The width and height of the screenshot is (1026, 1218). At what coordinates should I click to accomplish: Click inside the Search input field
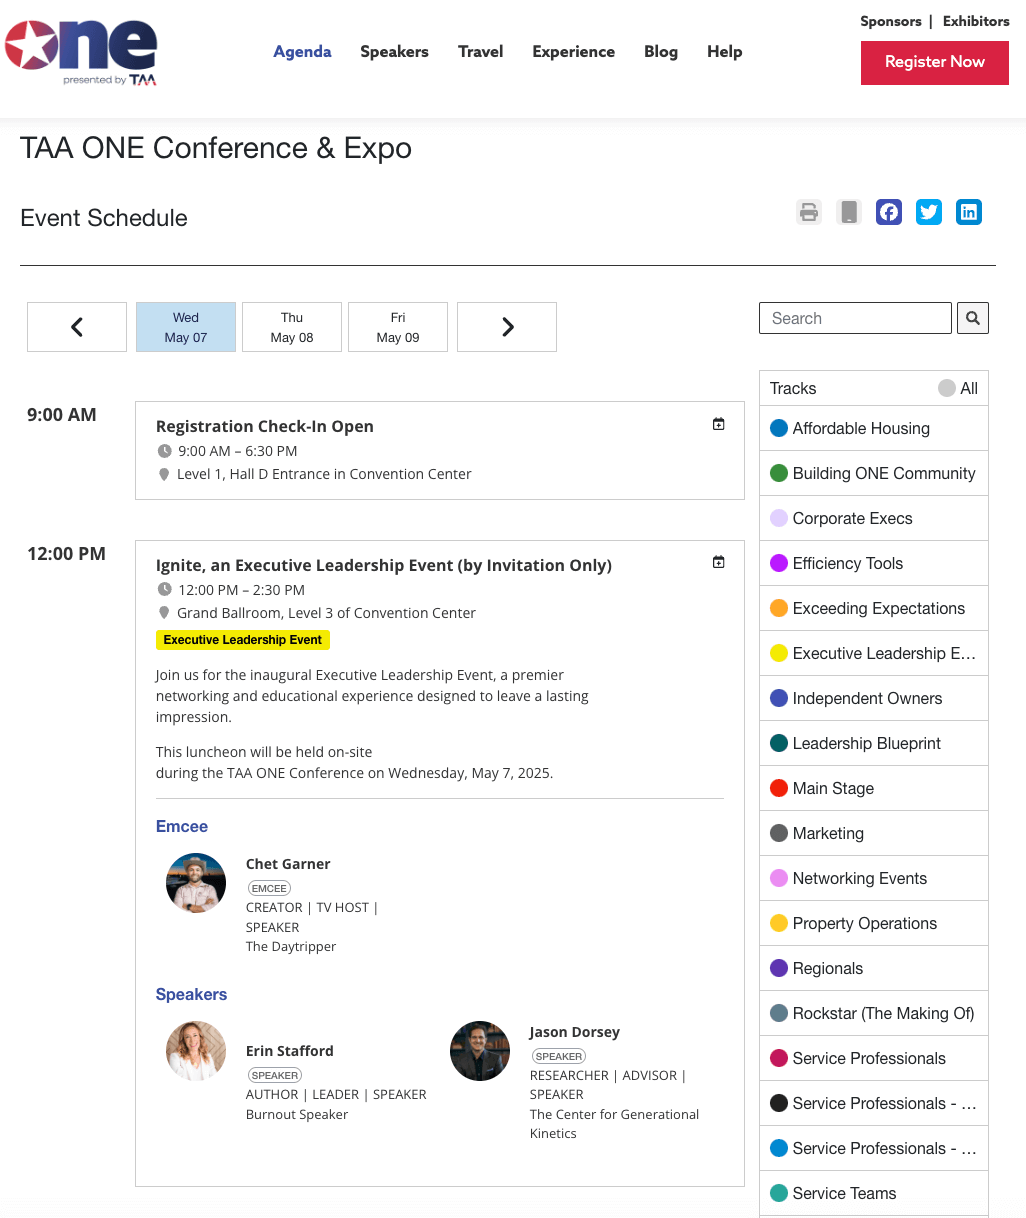click(x=855, y=317)
